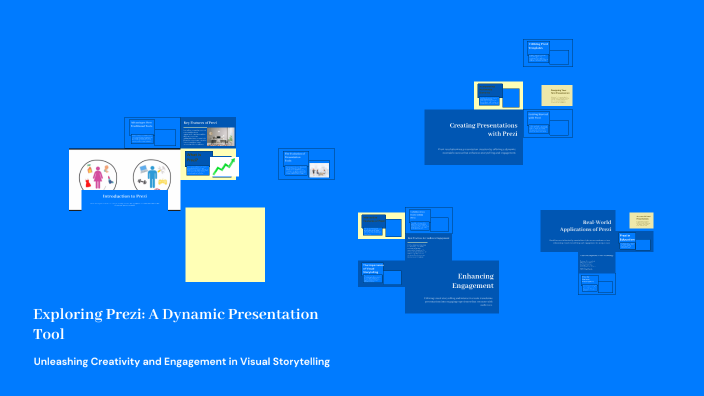Open the Evolution of Presentation Tools slide
This screenshot has width=704, height=396.
pyautogui.click(x=306, y=164)
